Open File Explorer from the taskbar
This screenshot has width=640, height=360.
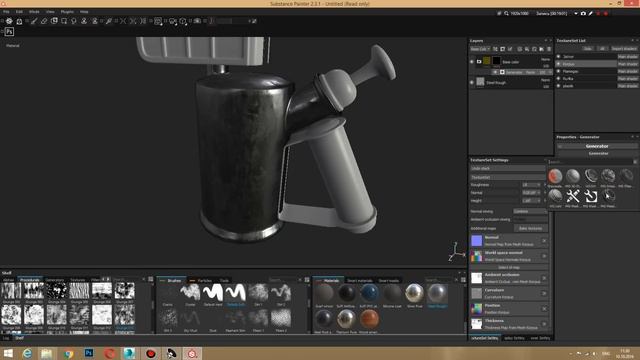[x=47, y=353]
